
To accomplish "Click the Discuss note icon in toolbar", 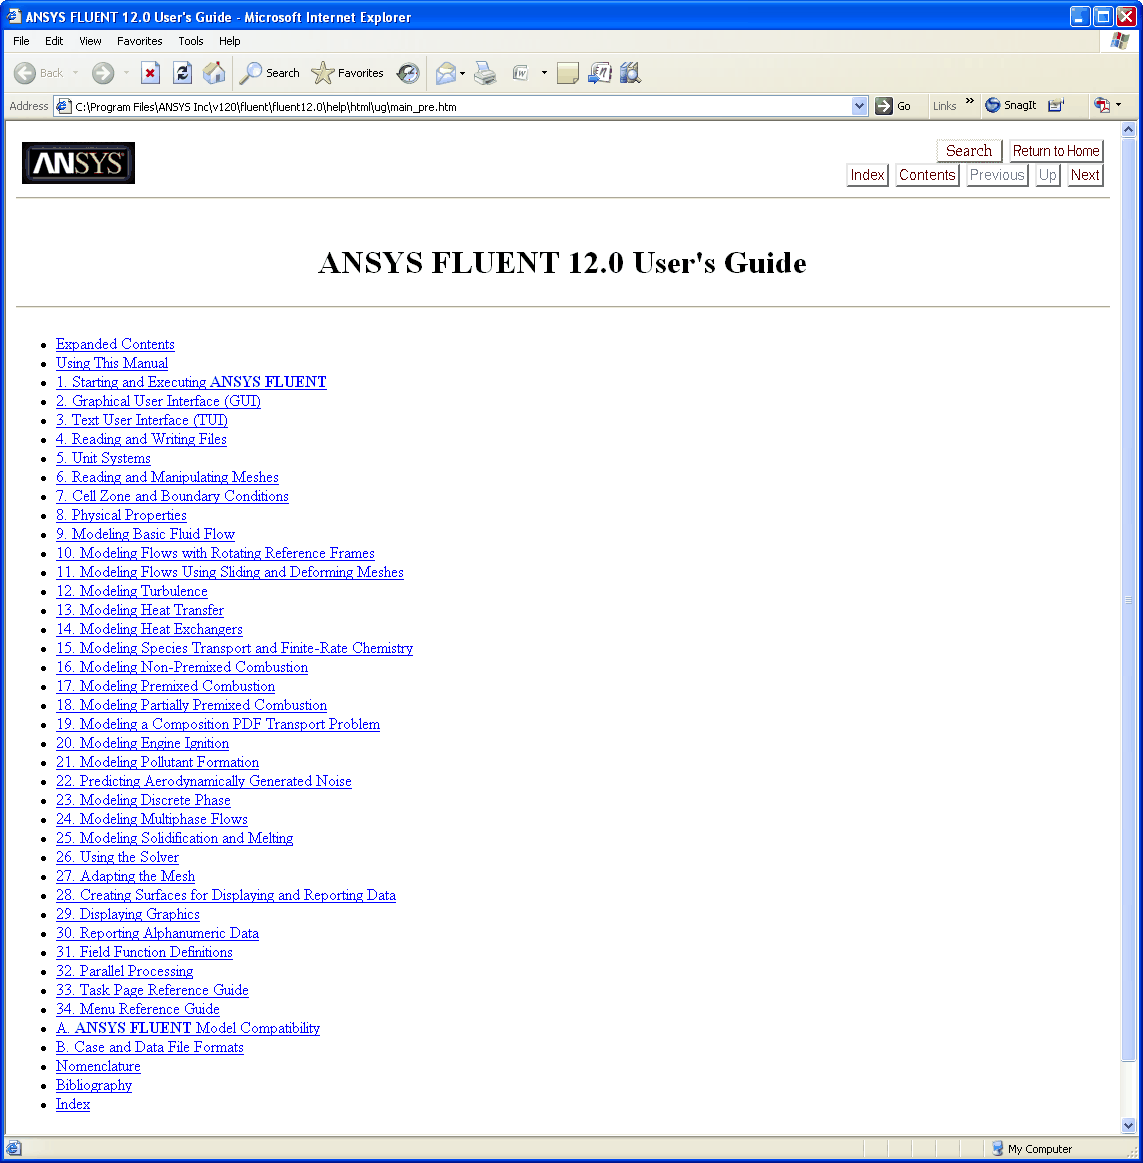I will 567,73.
